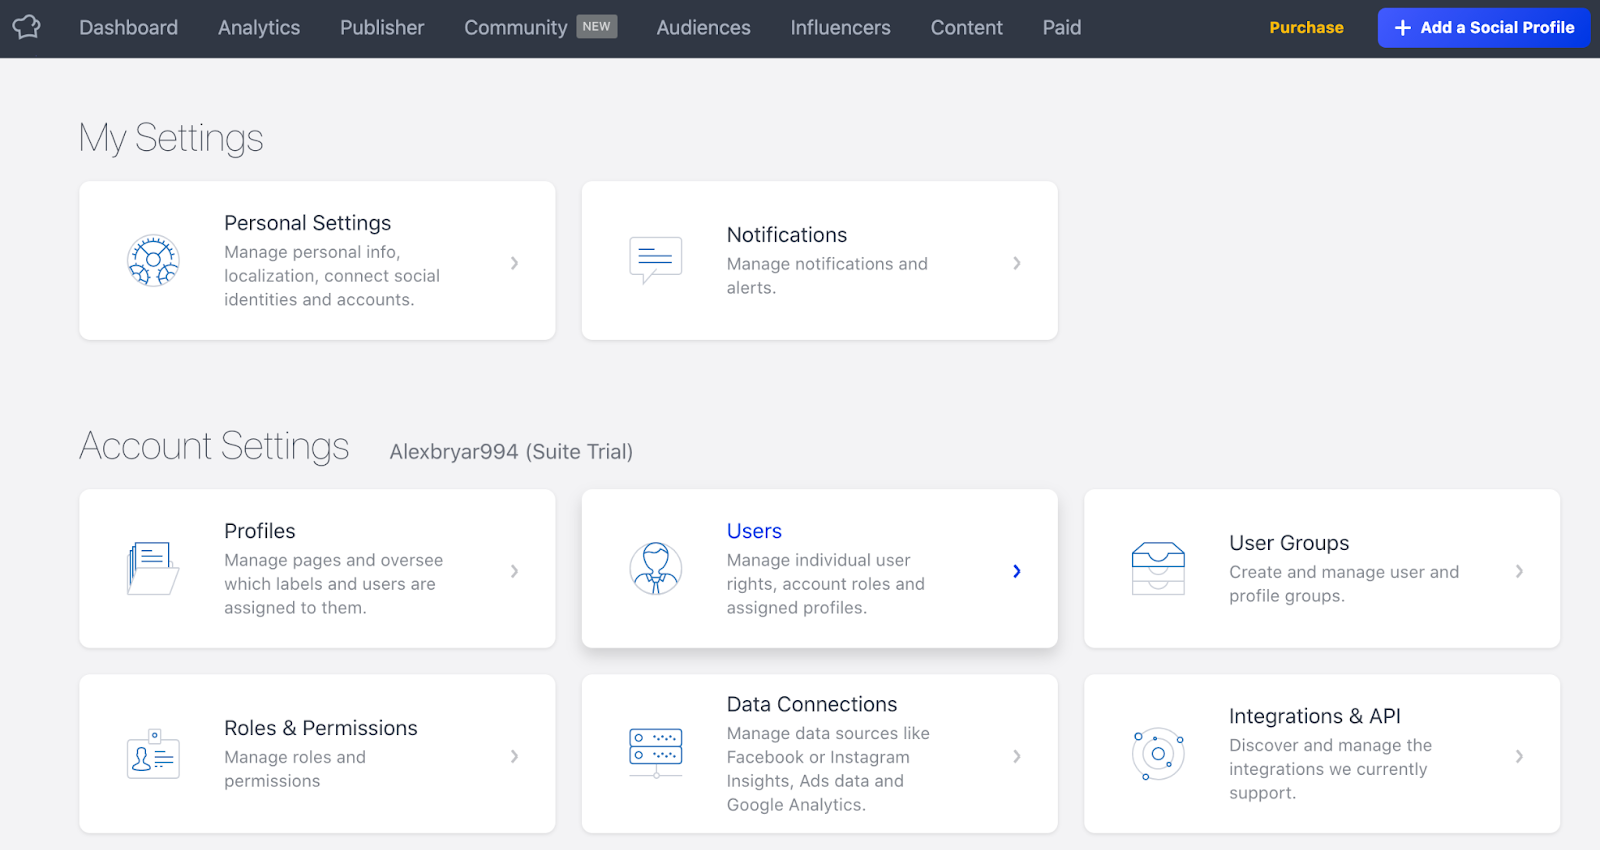Click the Integrations & API orbit icon
Viewport: 1600px width, 850px height.
1158,754
